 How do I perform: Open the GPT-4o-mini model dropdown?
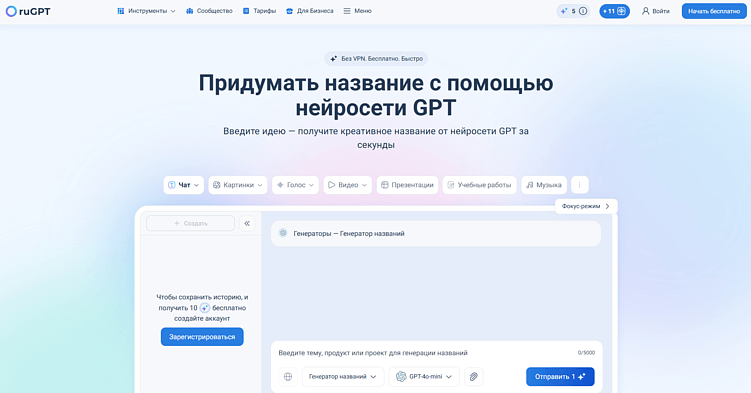coord(424,377)
